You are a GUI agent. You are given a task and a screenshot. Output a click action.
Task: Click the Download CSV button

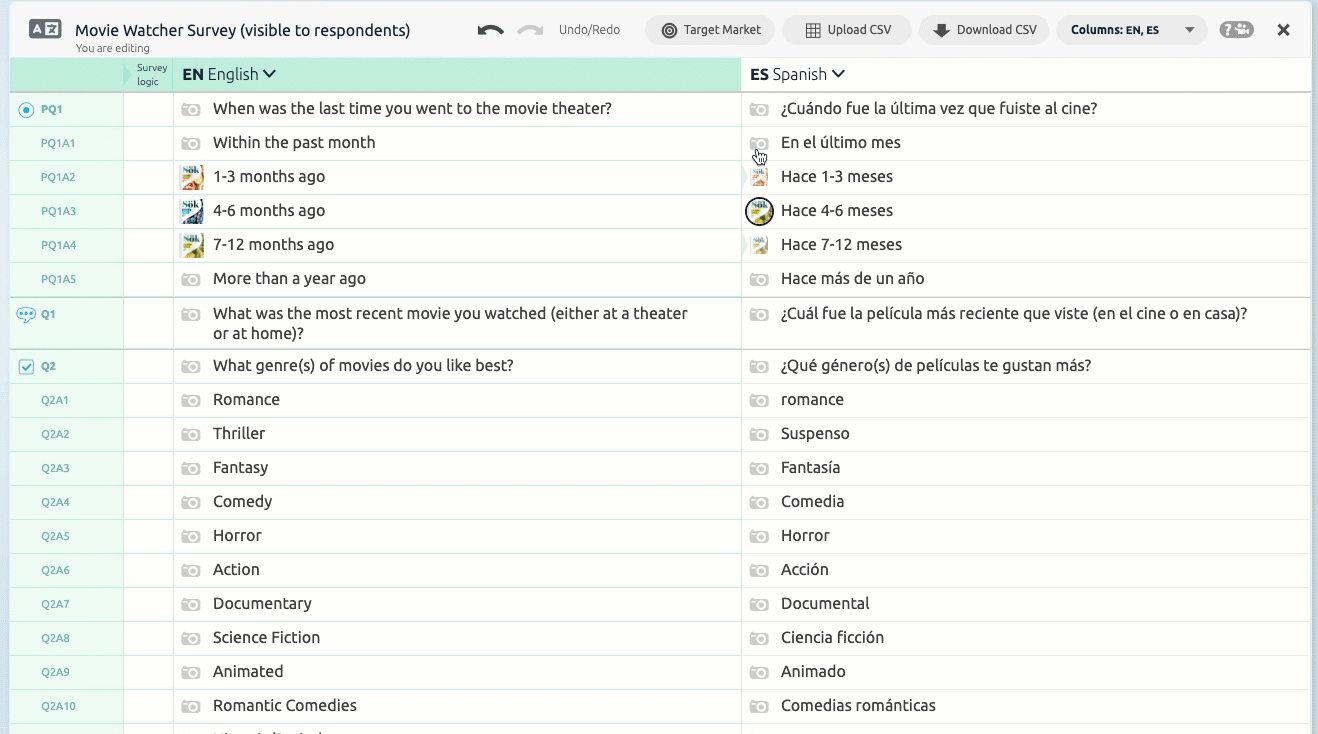984,29
